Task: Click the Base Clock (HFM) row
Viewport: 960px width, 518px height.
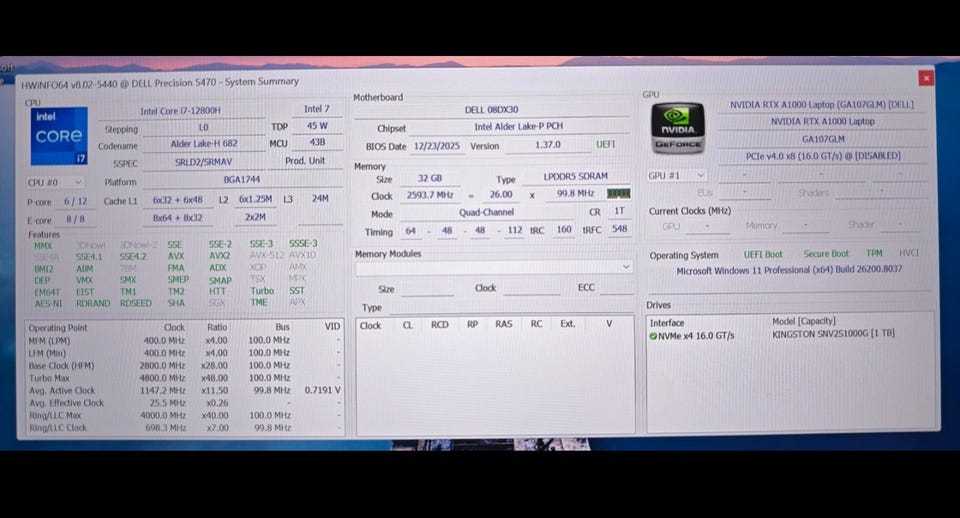Action: (x=184, y=366)
